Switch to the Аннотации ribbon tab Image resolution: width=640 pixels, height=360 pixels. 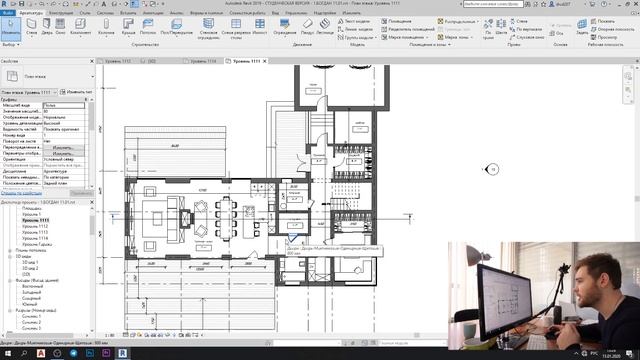[153, 13]
